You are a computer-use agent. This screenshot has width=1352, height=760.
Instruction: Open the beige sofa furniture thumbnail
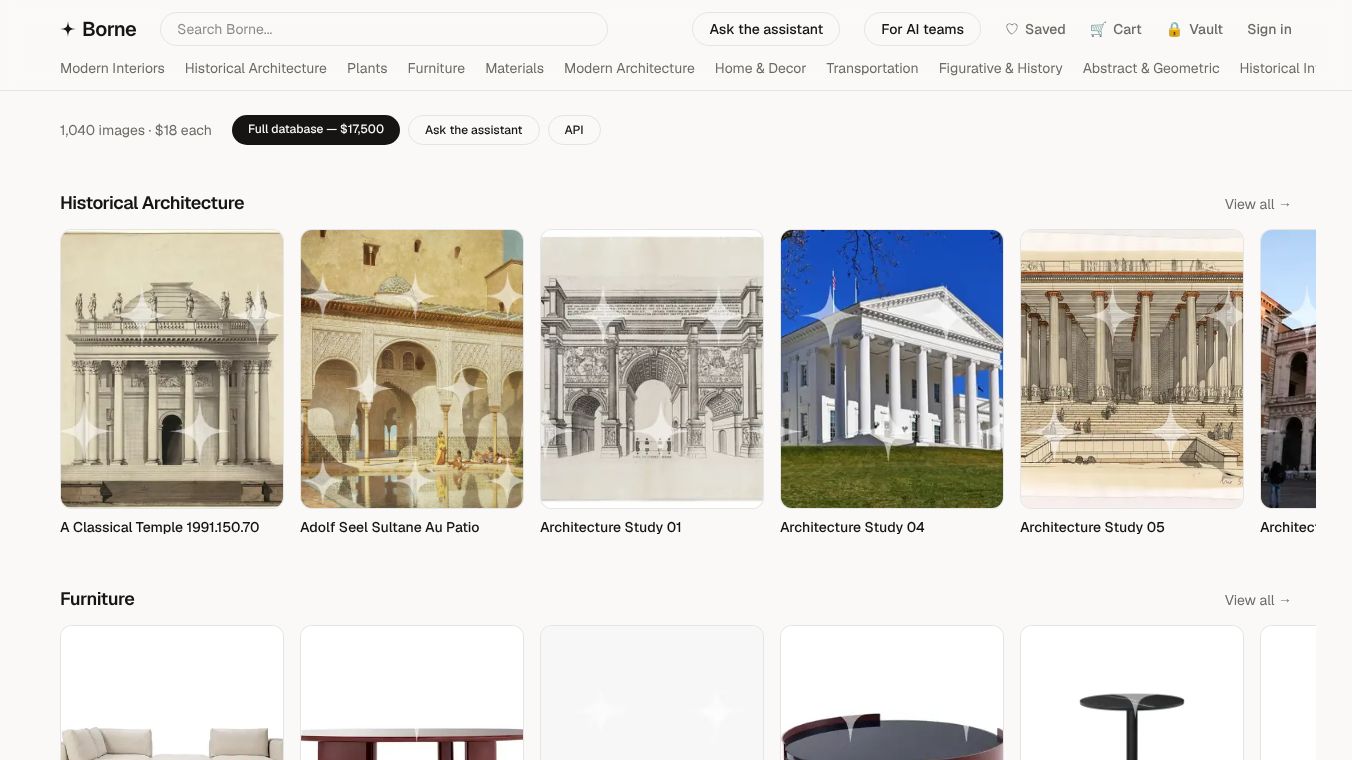(x=172, y=693)
